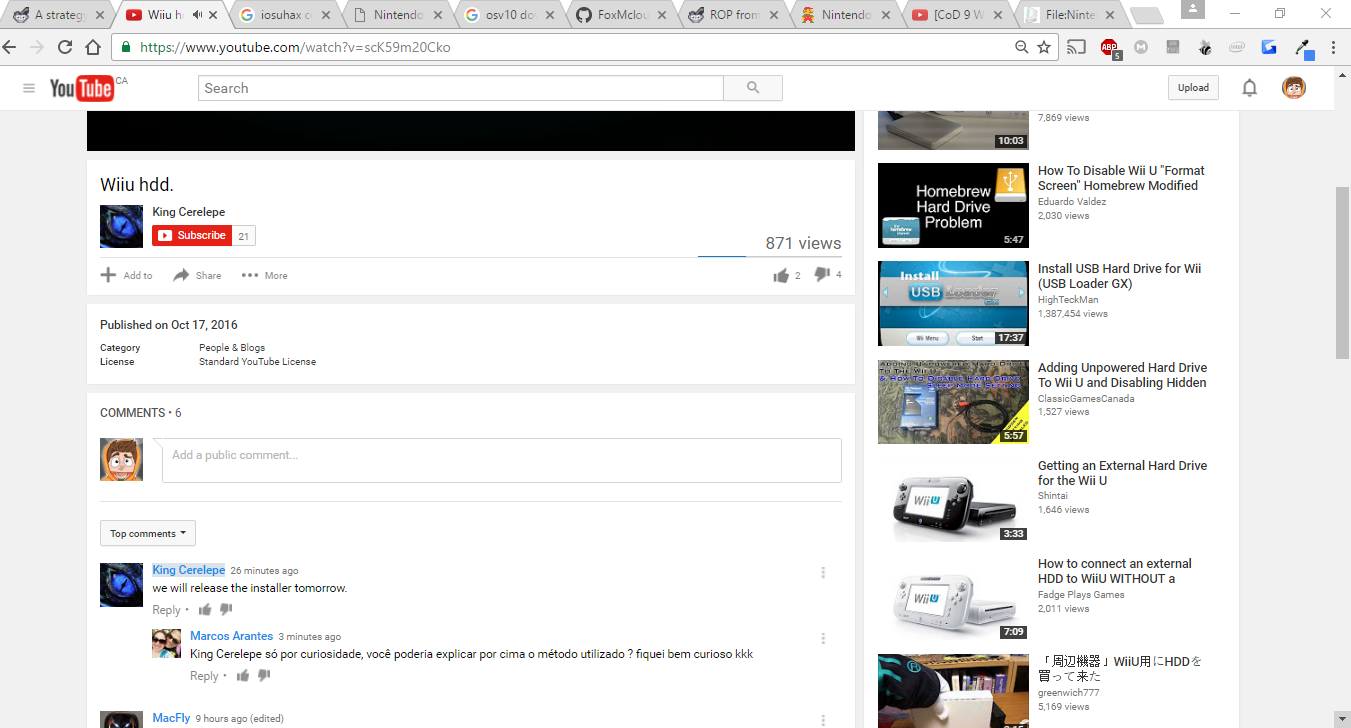Go to the browser home page icon
The height and width of the screenshot is (728, 1351).
[x=93, y=47]
